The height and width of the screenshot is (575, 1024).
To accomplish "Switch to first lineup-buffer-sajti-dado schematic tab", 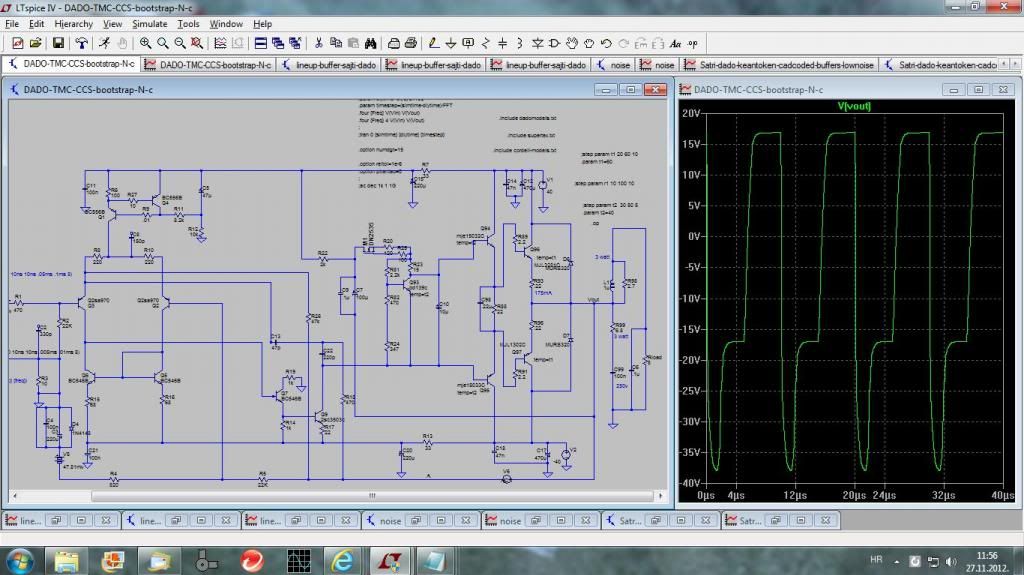I will coord(330,65).
